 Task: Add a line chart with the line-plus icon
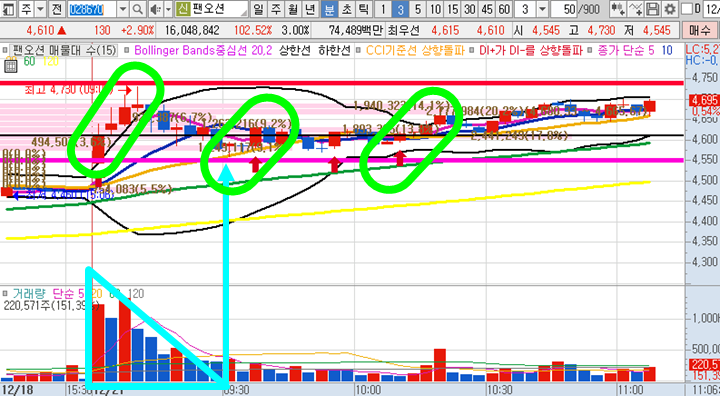[x=635, y=9]
